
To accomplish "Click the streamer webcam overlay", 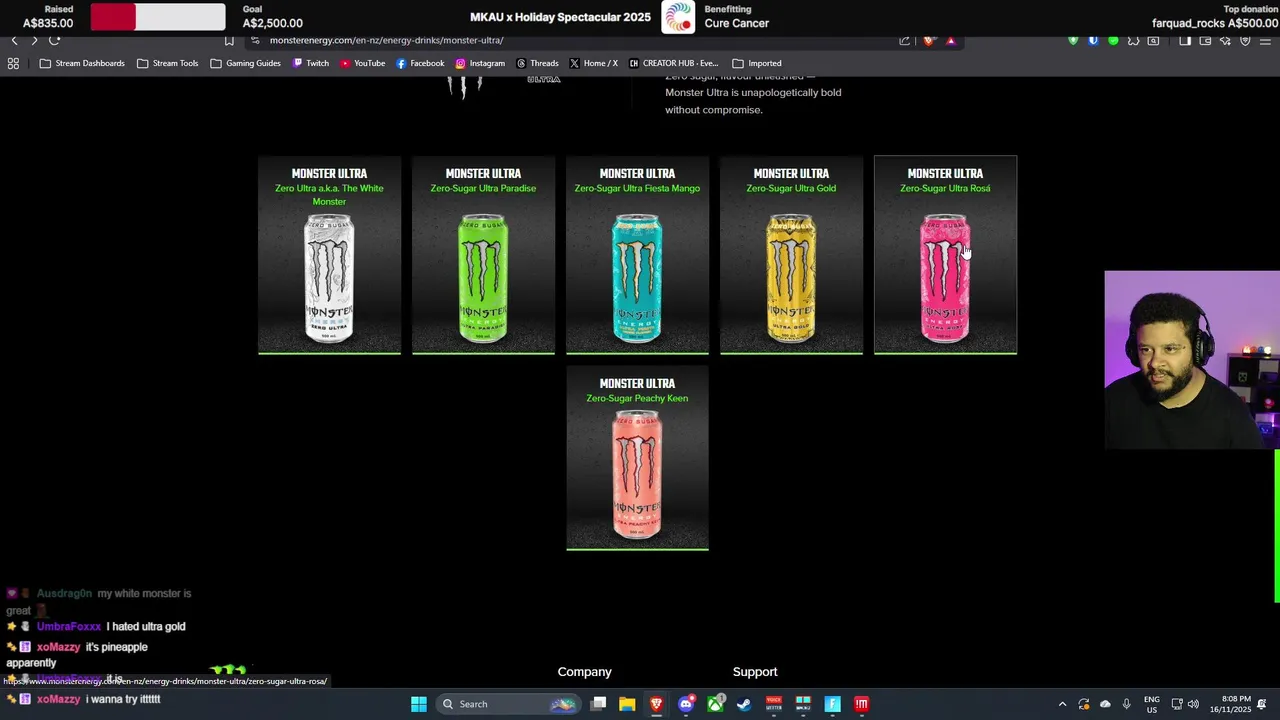I will [x=1192, y=360].
